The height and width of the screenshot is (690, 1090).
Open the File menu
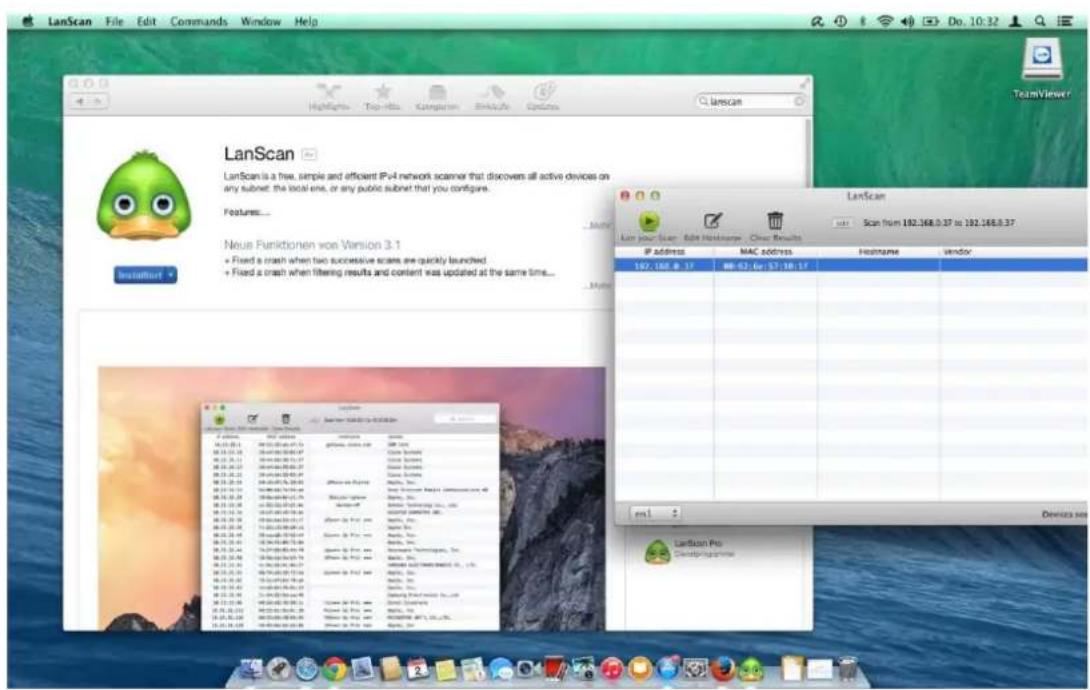pos(114,22)
